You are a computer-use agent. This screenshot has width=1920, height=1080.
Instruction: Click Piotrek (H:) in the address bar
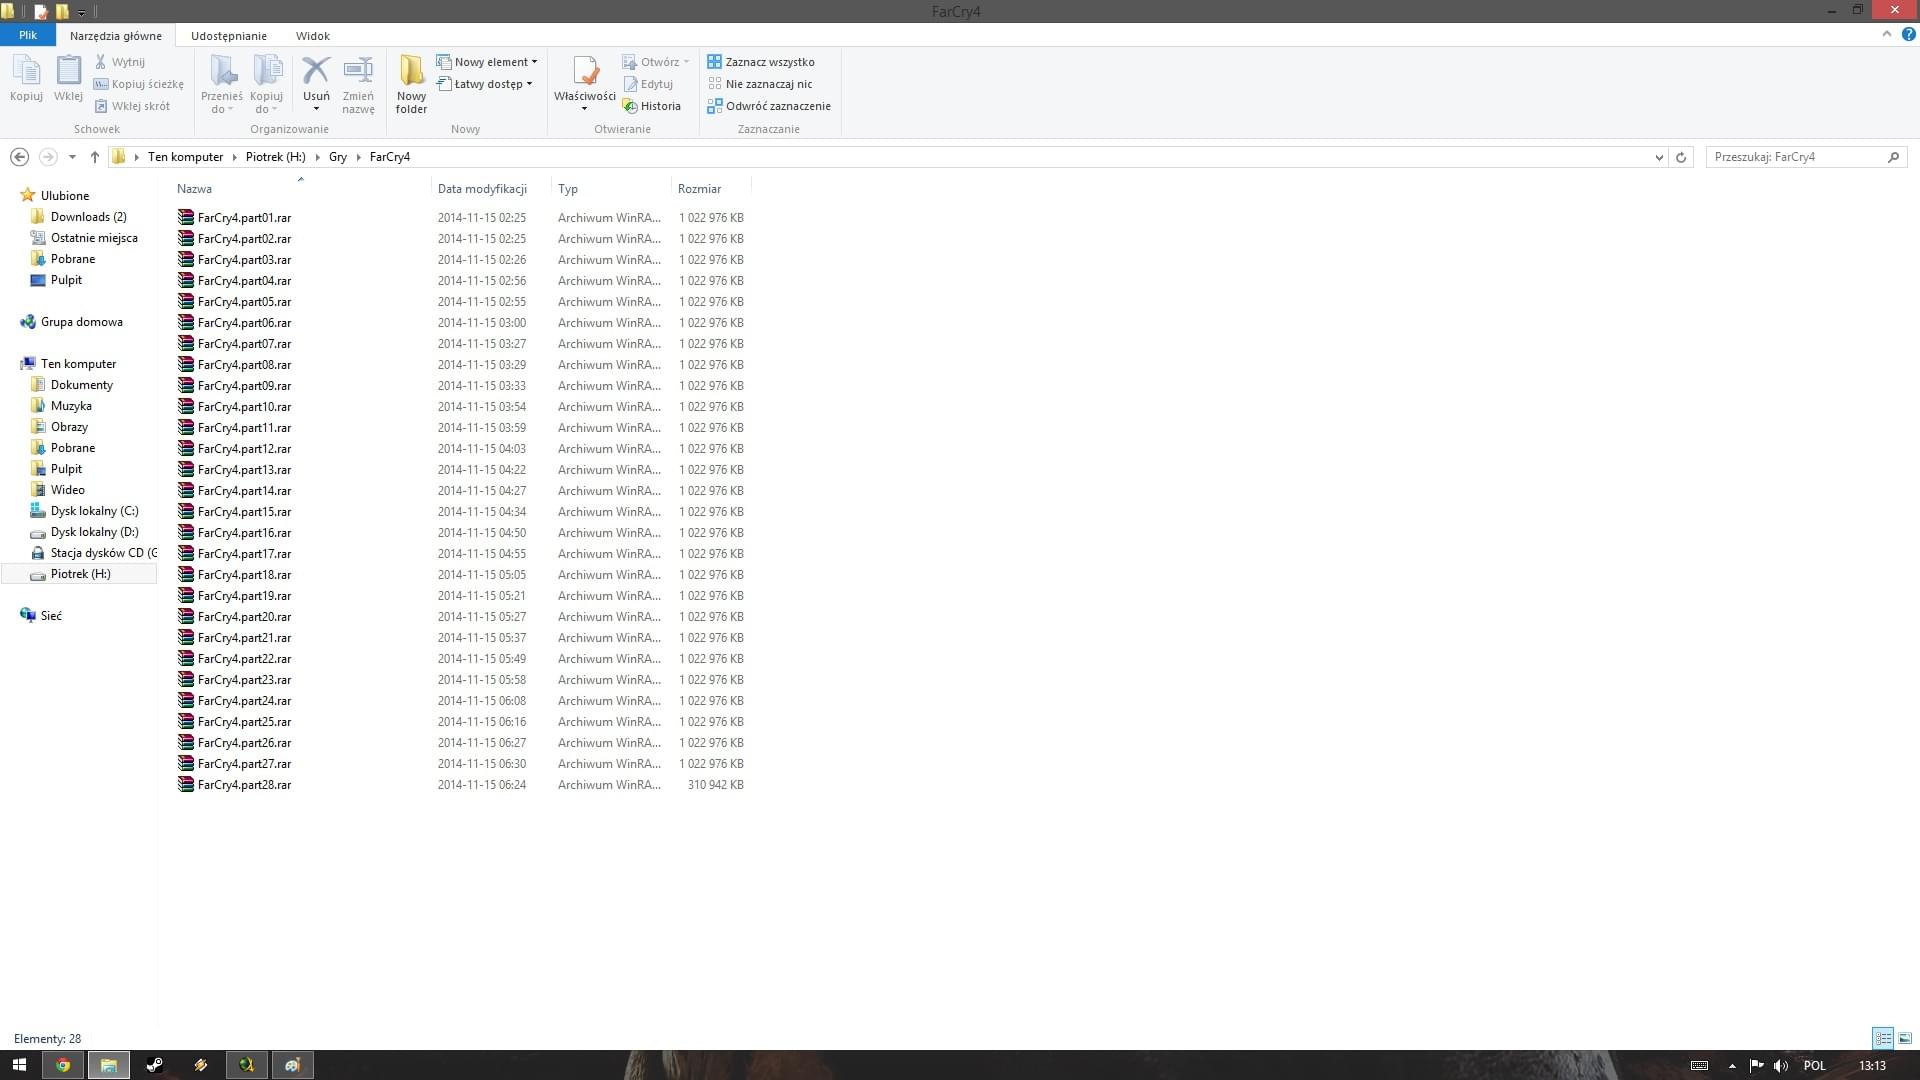coord(276,157)
